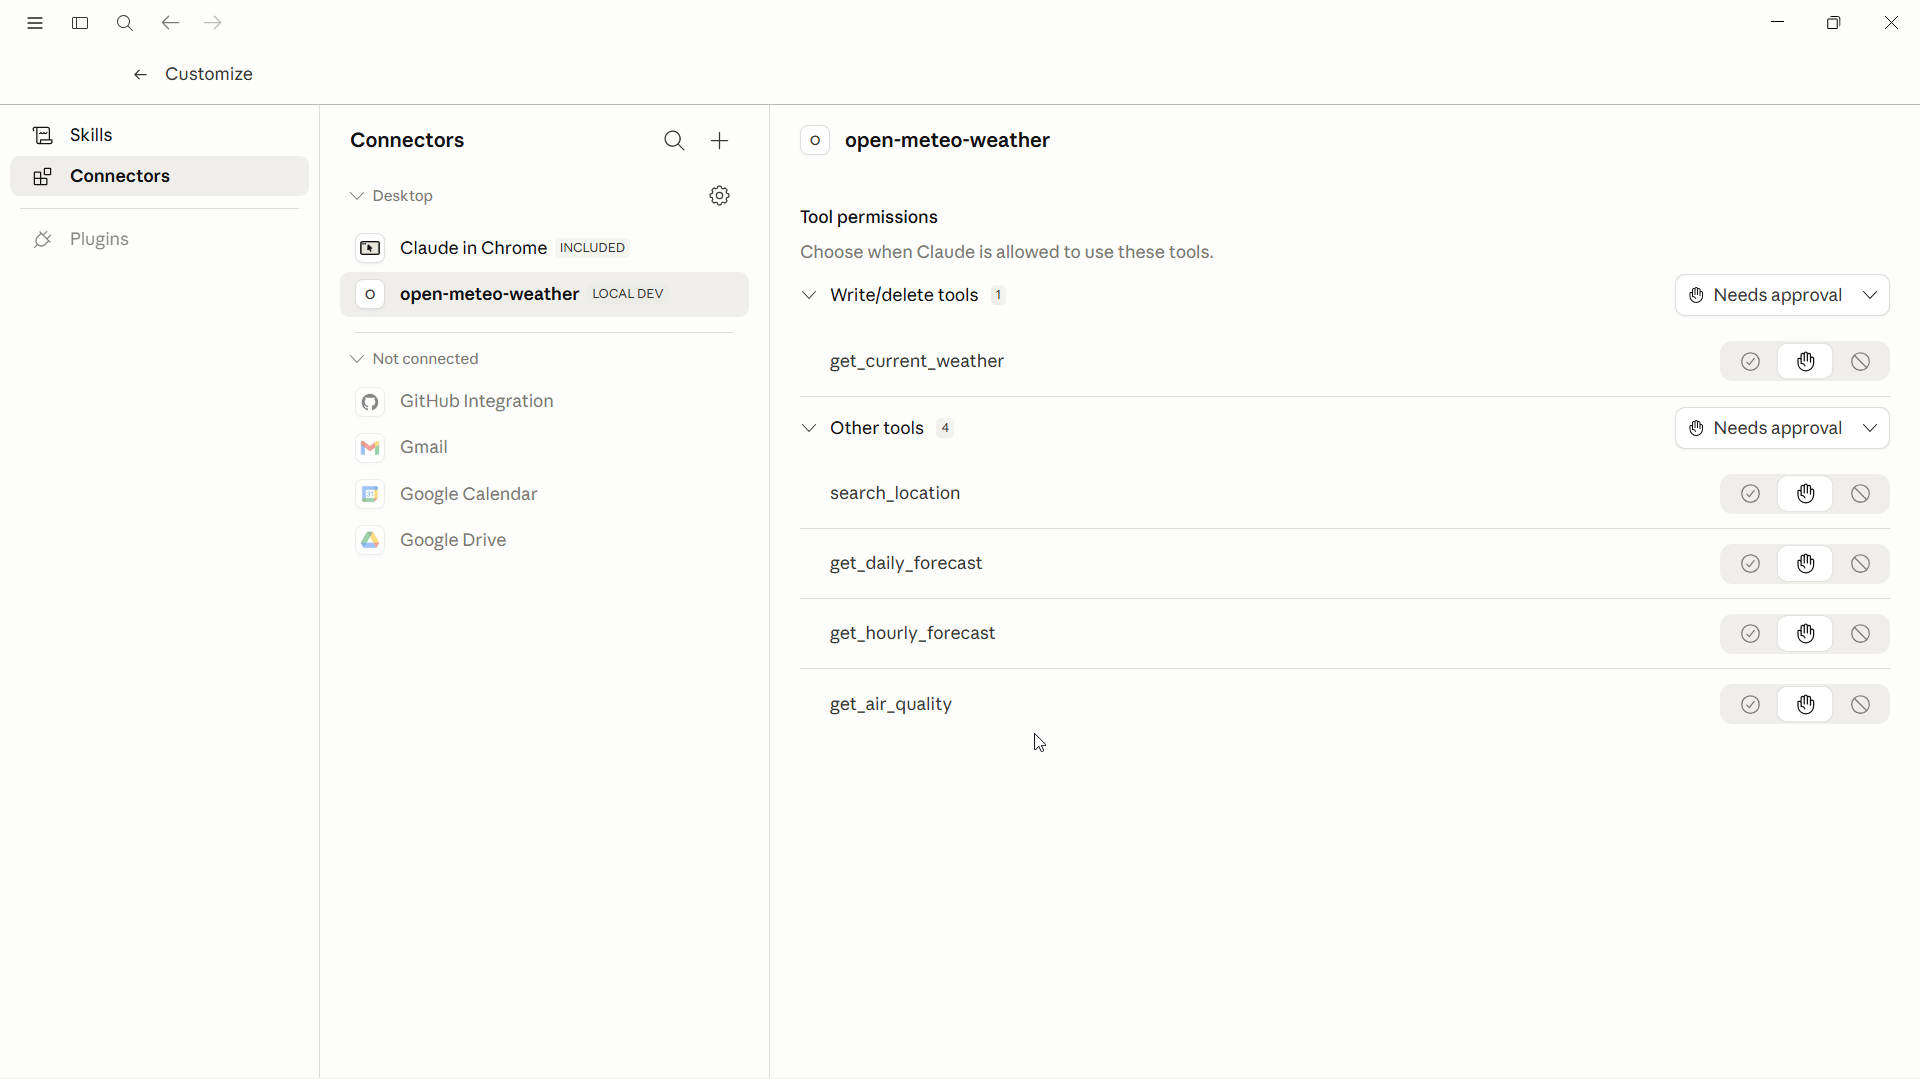Image resolution: width=1920 pixels, height=1079 pixels.
Task: Block the search_location tool
Action: 1860,494
